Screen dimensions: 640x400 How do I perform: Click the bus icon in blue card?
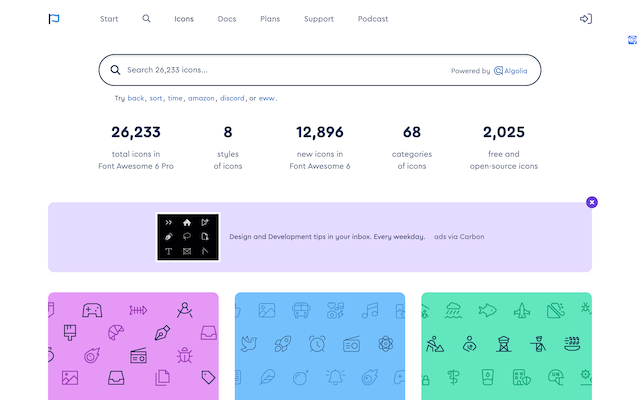pyautogui.click(x=301, y=311)
